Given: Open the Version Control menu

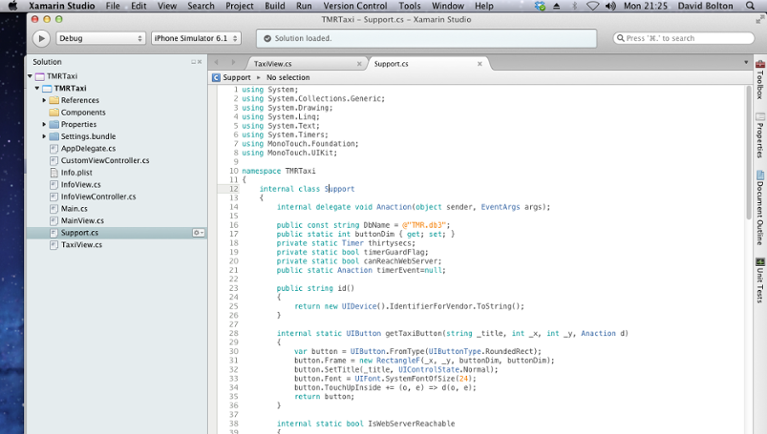Looking at the screenshot, I should pyautogui.click(x=355, y=6).
